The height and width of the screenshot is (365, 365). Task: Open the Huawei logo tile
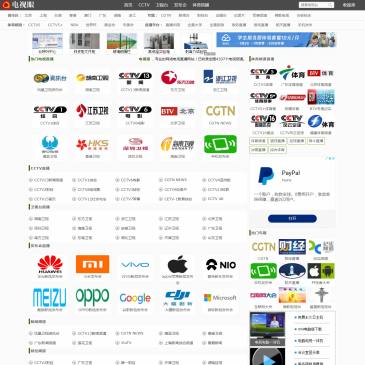[x=50, y=264]
